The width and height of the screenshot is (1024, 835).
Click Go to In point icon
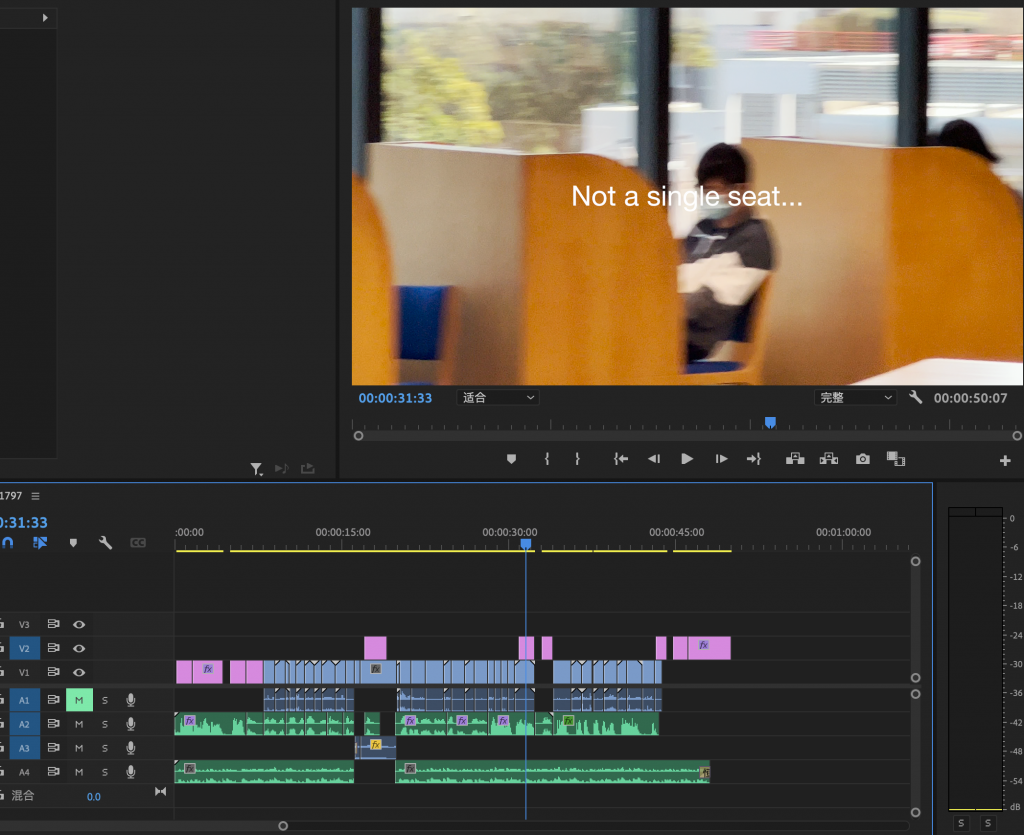621,459
